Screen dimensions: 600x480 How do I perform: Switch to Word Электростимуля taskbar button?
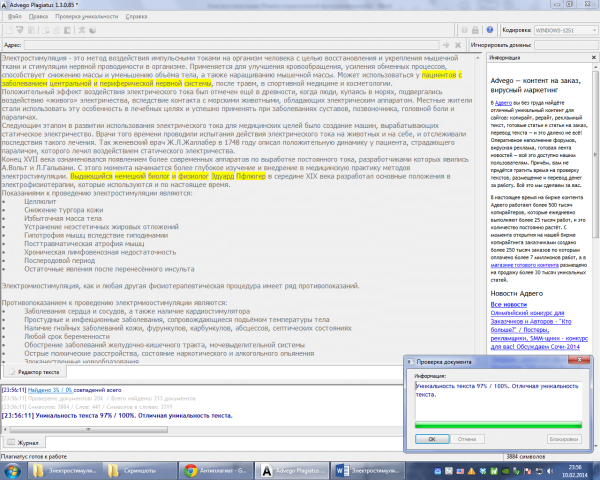pos(368,471)
